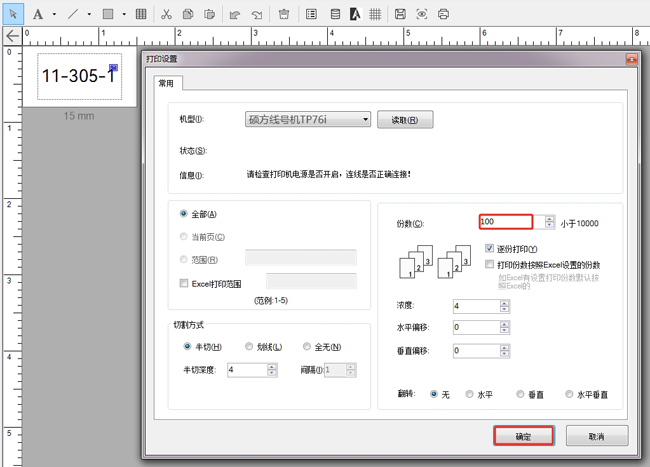Click the 范围 page range input field
650x467 pixels.
301,257
